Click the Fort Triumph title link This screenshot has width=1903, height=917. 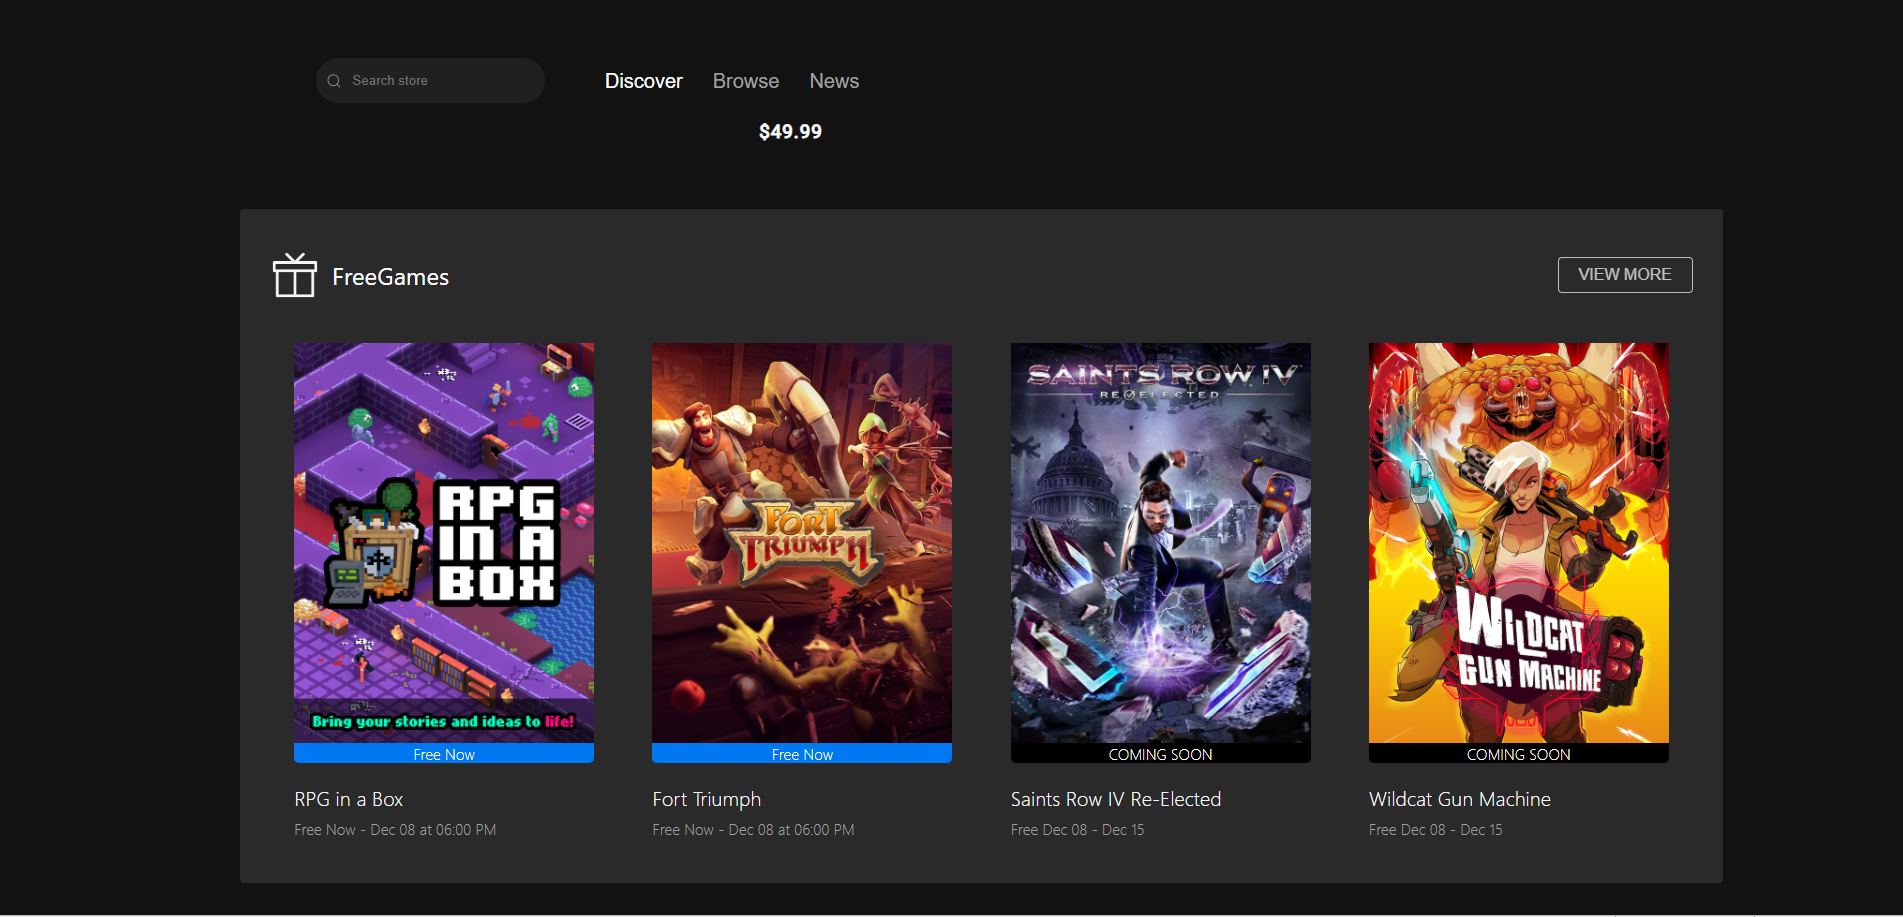pyautogui.click(x=707, y=799)
